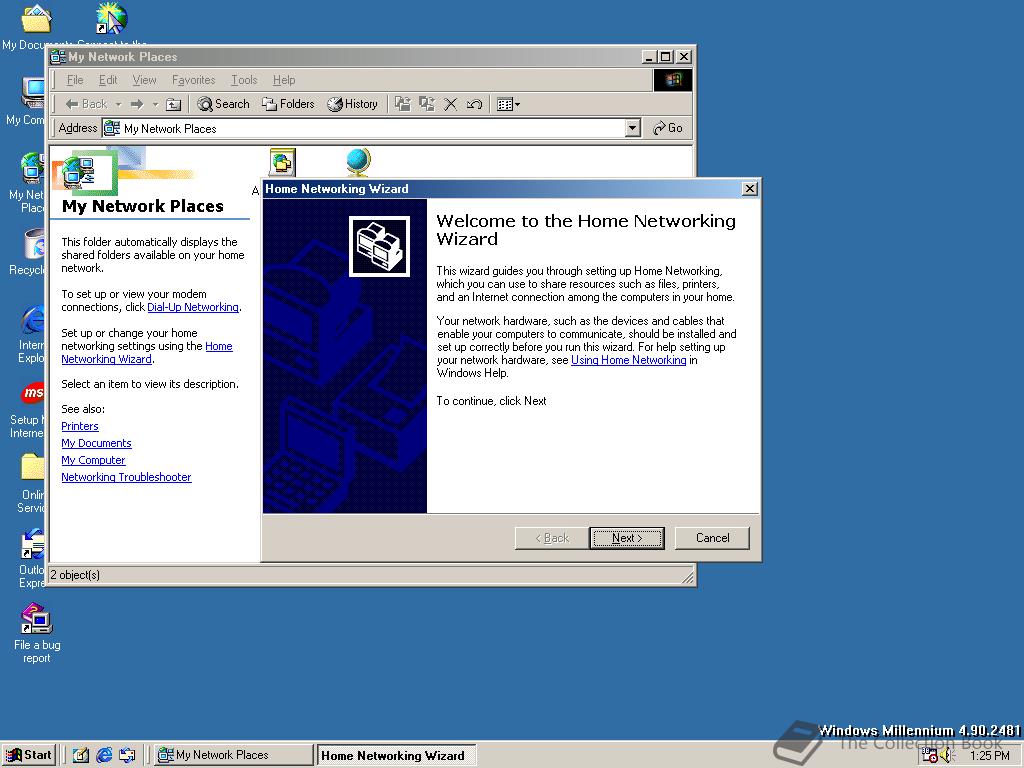Viewport: 1024px width, 768px height.
Task: Click the Start button
Action: [x=29, y=755]
